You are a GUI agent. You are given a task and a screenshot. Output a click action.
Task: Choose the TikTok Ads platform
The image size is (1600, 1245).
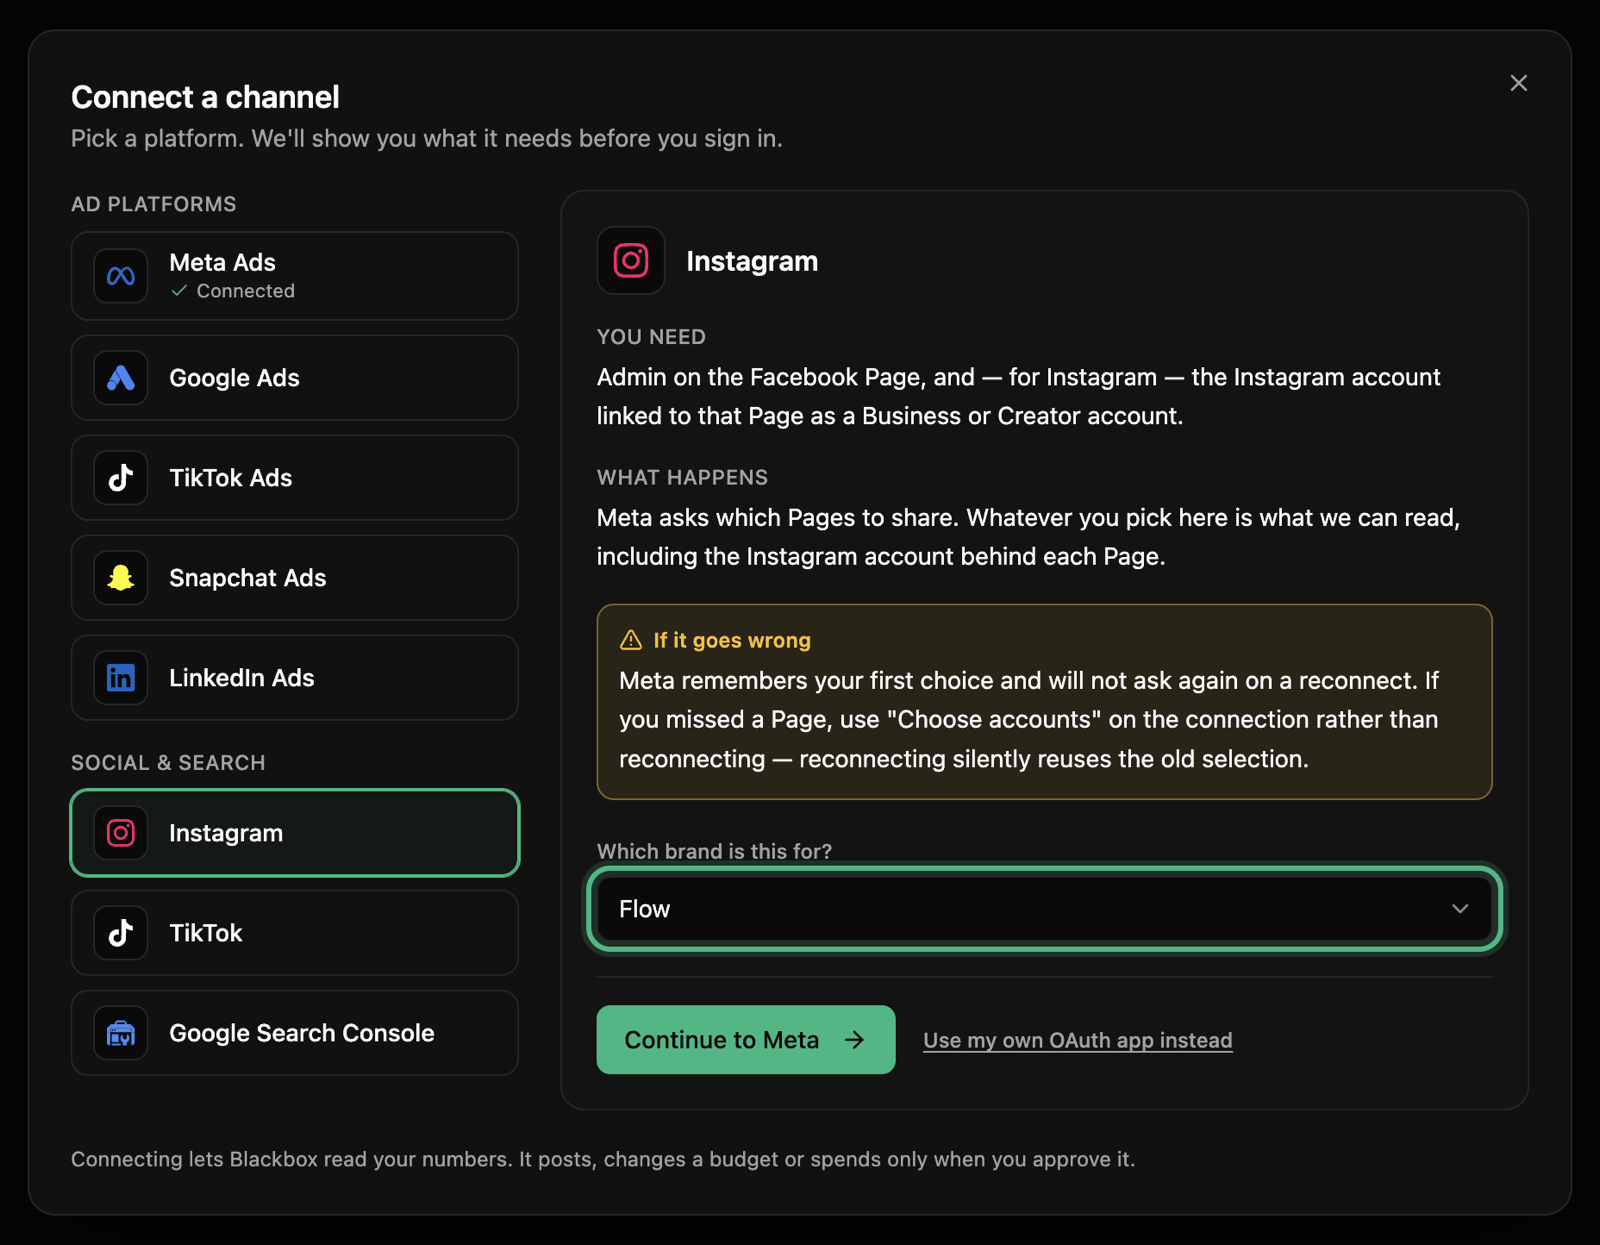coord(295,478)
